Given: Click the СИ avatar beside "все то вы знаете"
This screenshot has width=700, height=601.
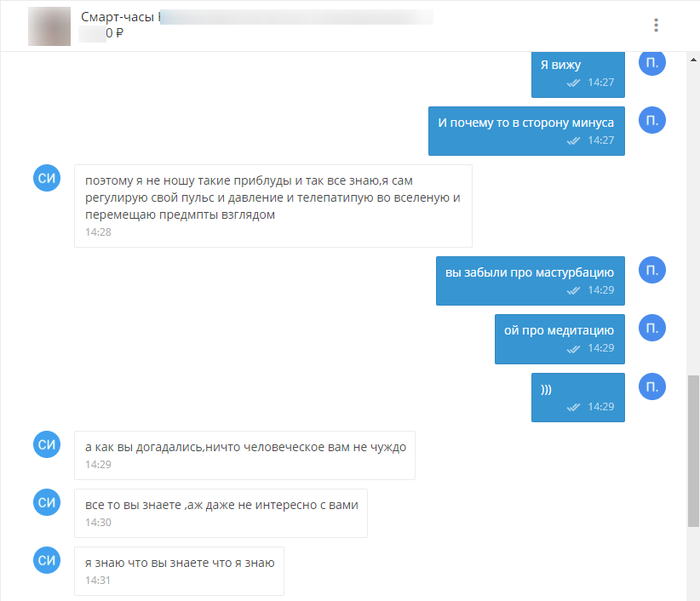Looking at the screenshot, I should click(47, 503).
